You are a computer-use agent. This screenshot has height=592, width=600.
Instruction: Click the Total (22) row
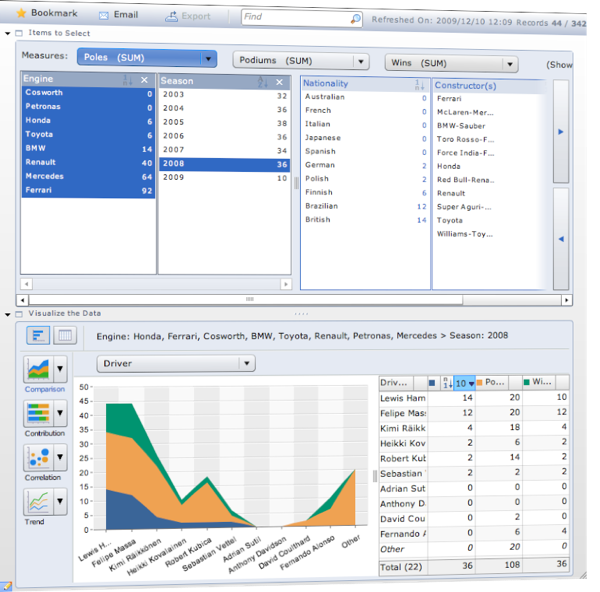point(474,566)
